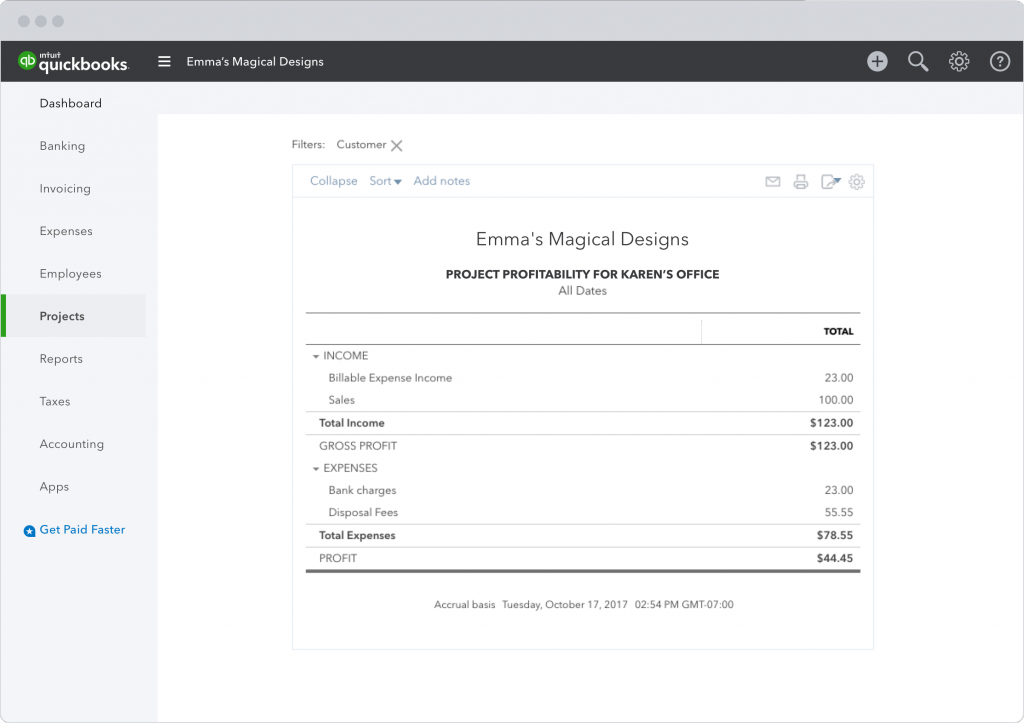Go to Dashboard in sidebar

[x=71, y=103]
